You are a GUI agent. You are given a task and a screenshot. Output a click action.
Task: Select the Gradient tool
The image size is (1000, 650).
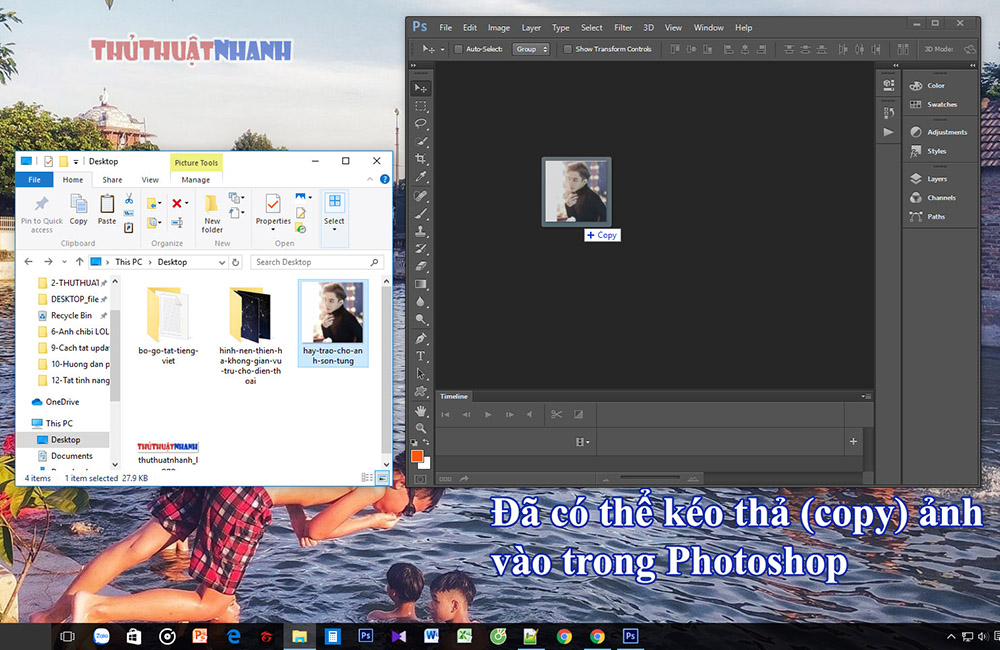[x=421, y=284]
